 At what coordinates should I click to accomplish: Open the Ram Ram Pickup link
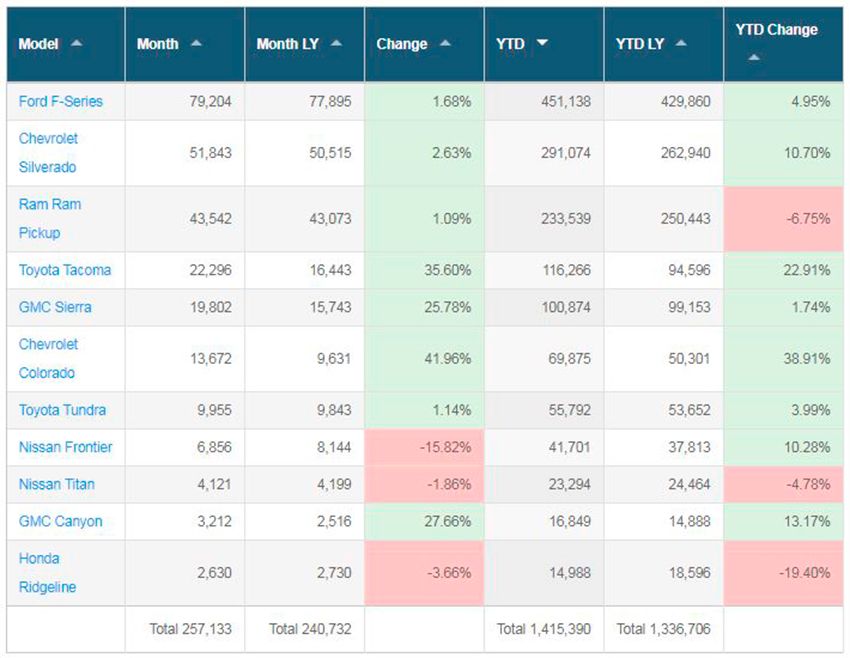click(x=49, y=218)
